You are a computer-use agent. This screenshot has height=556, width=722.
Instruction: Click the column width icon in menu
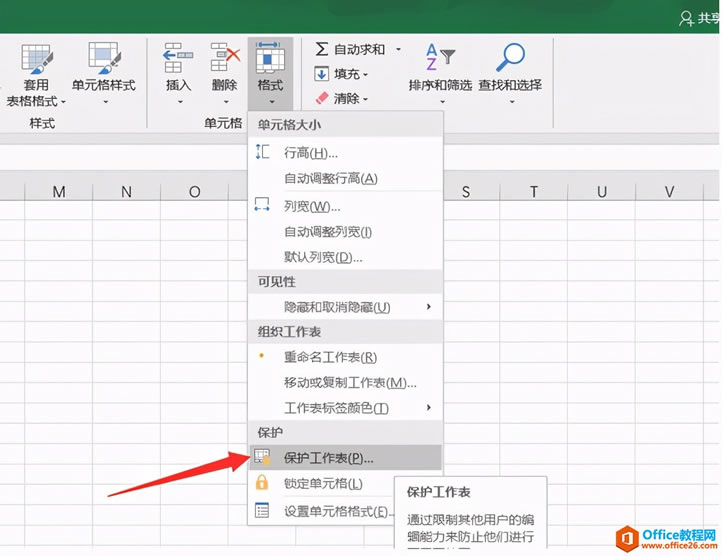262,205
